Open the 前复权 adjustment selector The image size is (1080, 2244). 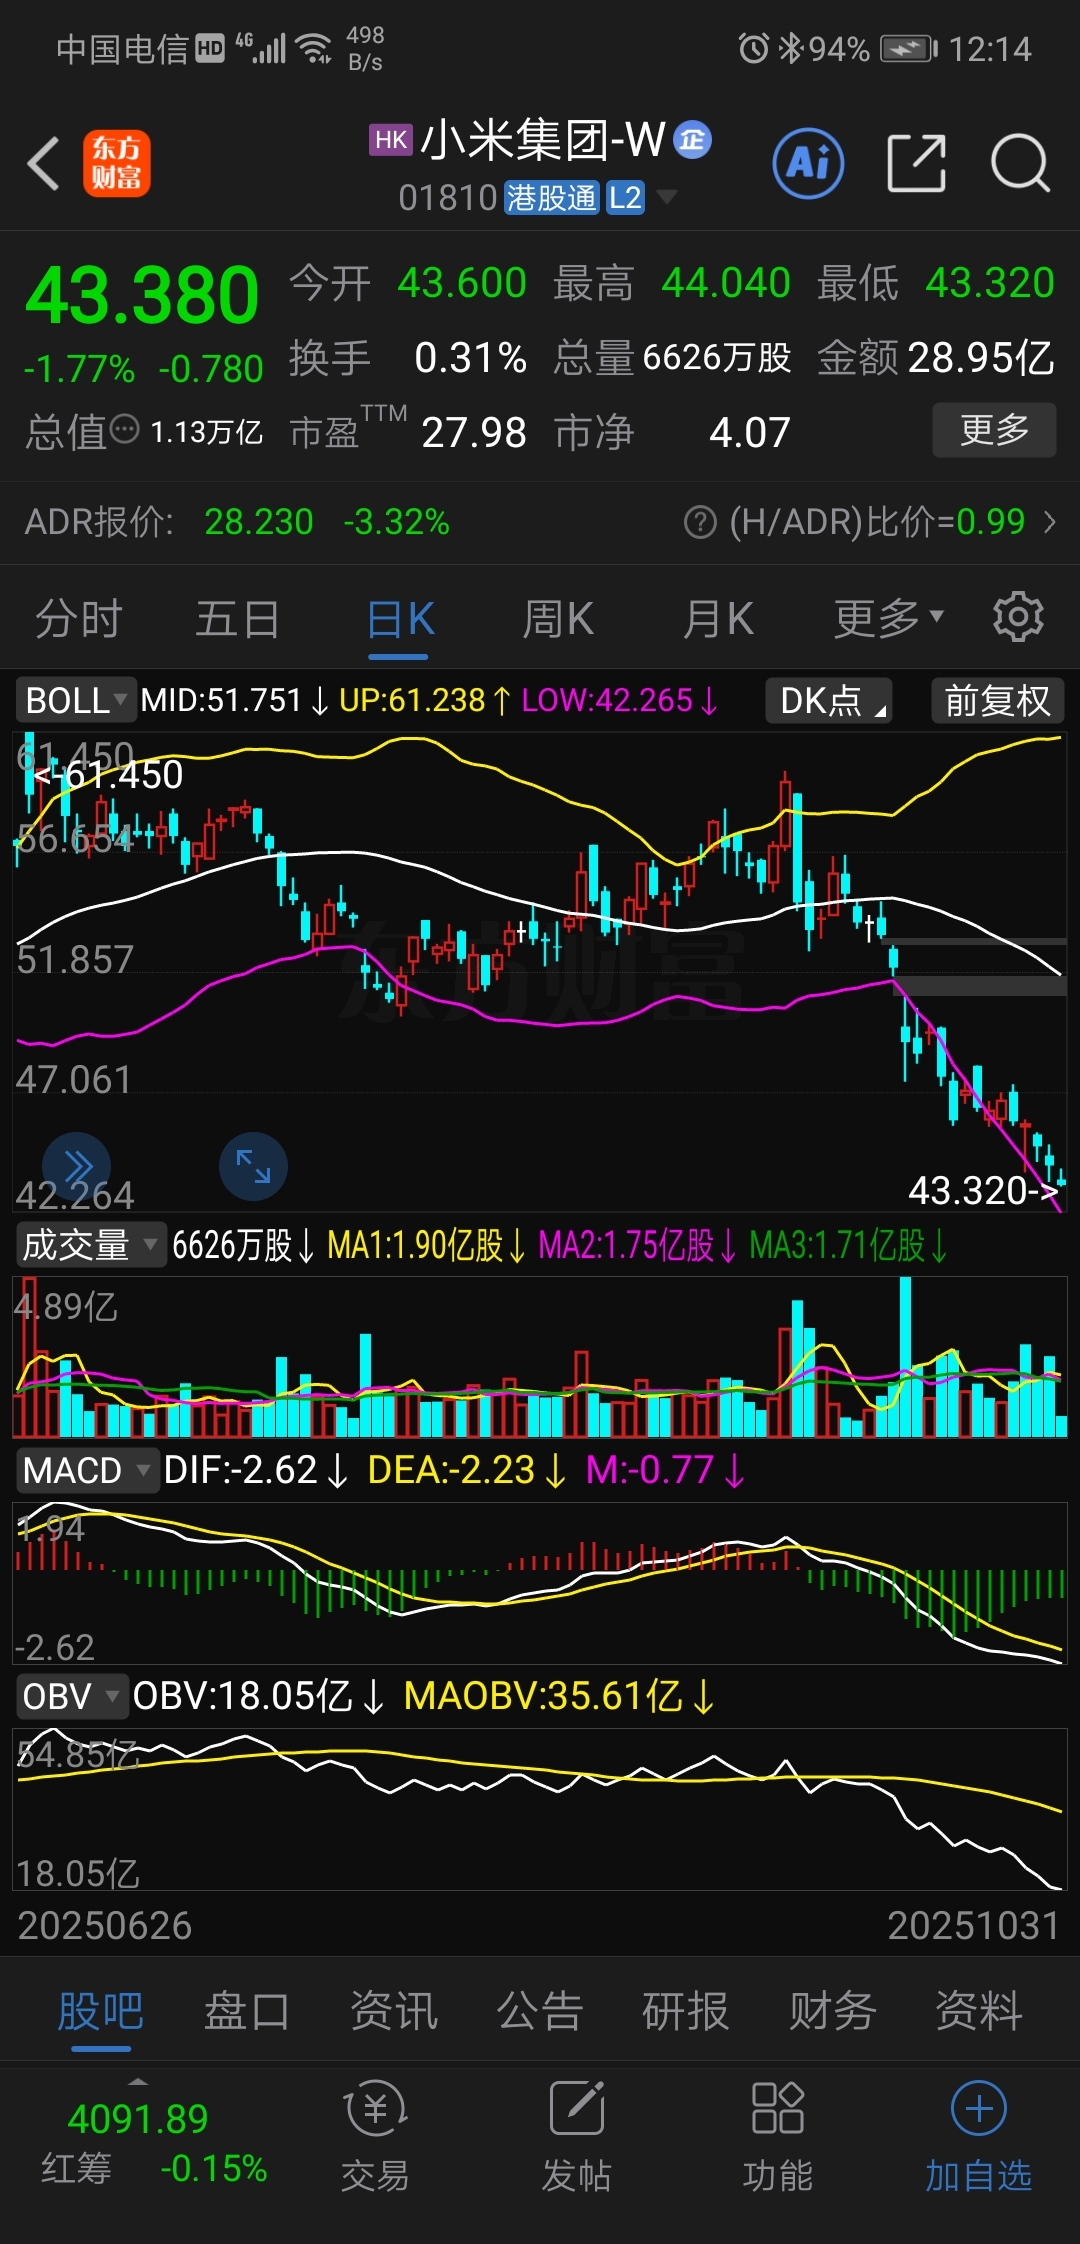[x=997, y=700]
